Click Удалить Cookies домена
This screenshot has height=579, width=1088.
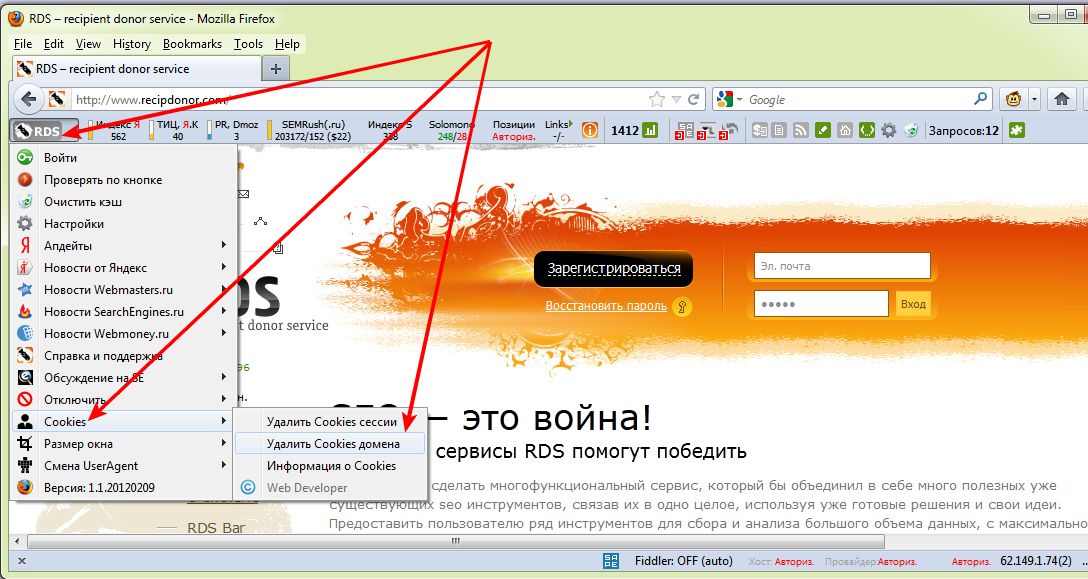[x=330, y=444]
